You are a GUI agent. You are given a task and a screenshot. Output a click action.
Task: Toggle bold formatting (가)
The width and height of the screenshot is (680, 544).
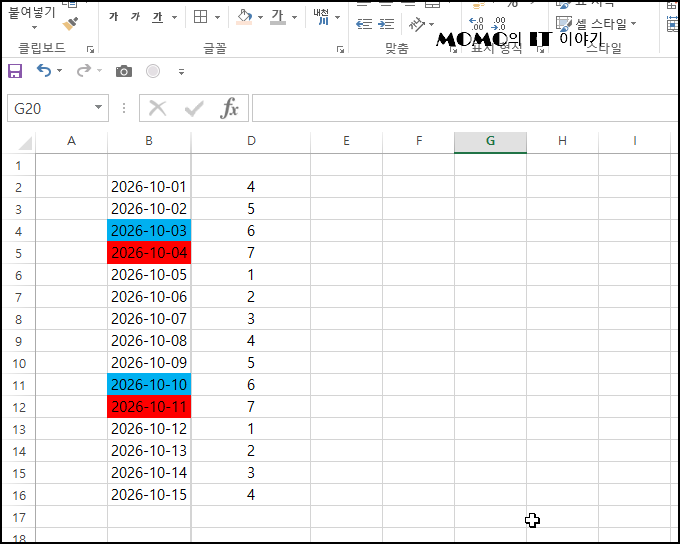pyautogui.click(x=114, y=17)
